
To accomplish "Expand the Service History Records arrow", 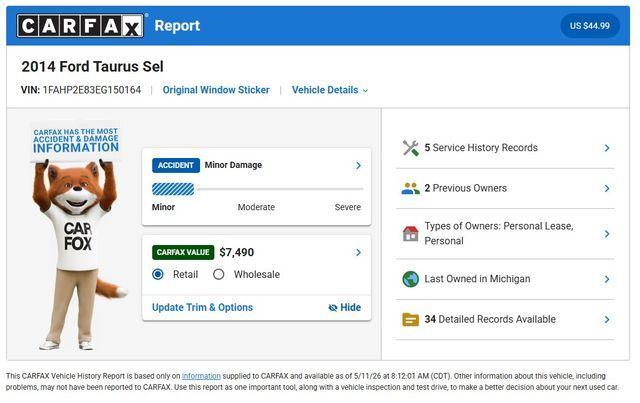I will (x=607, y=148).
